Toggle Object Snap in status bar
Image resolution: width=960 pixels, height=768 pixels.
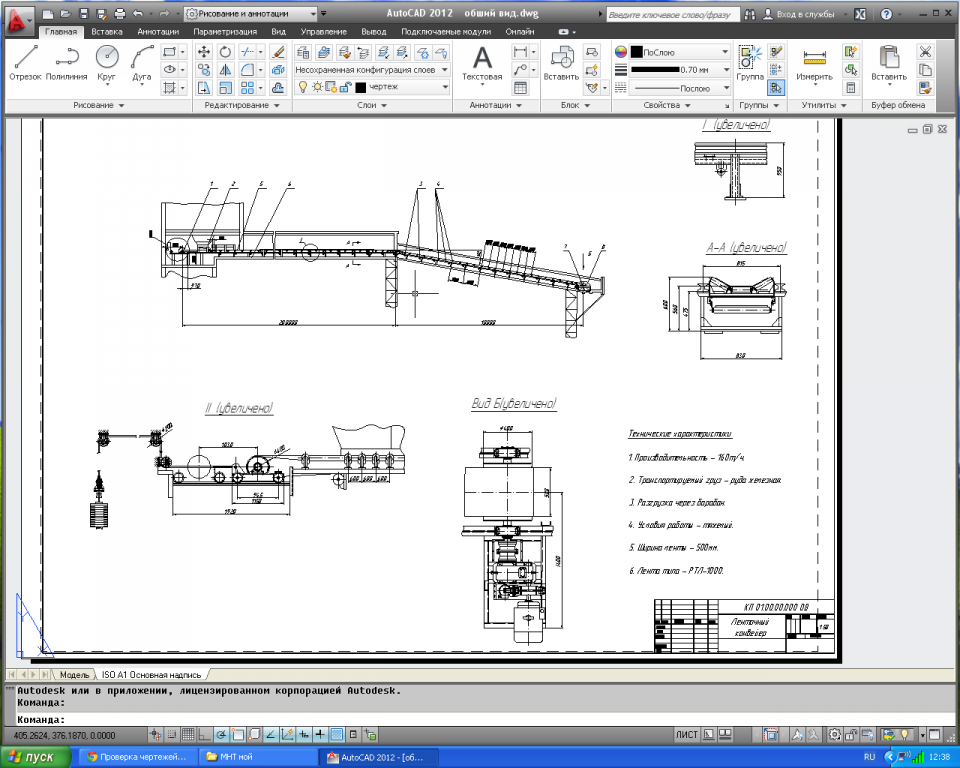238,734
